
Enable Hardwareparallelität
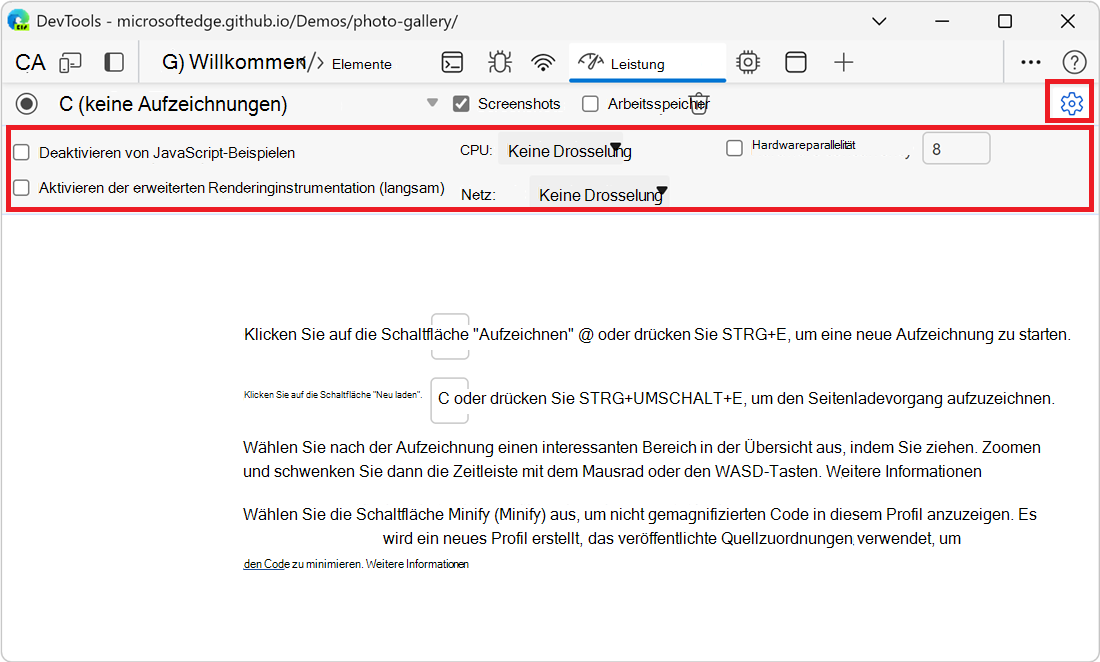(x=735, y=147)
